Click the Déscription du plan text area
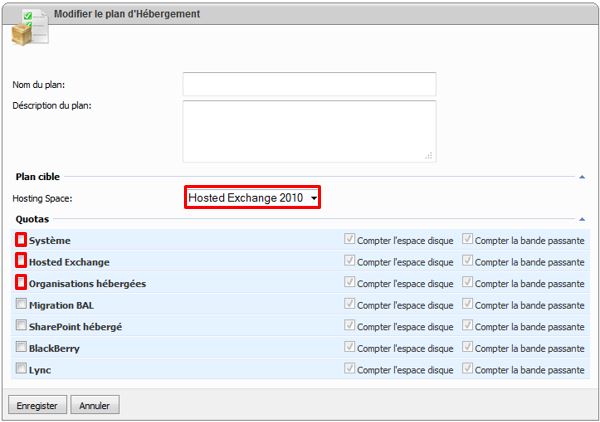Screen dimensions: 600x422 (x=309, y=130)
